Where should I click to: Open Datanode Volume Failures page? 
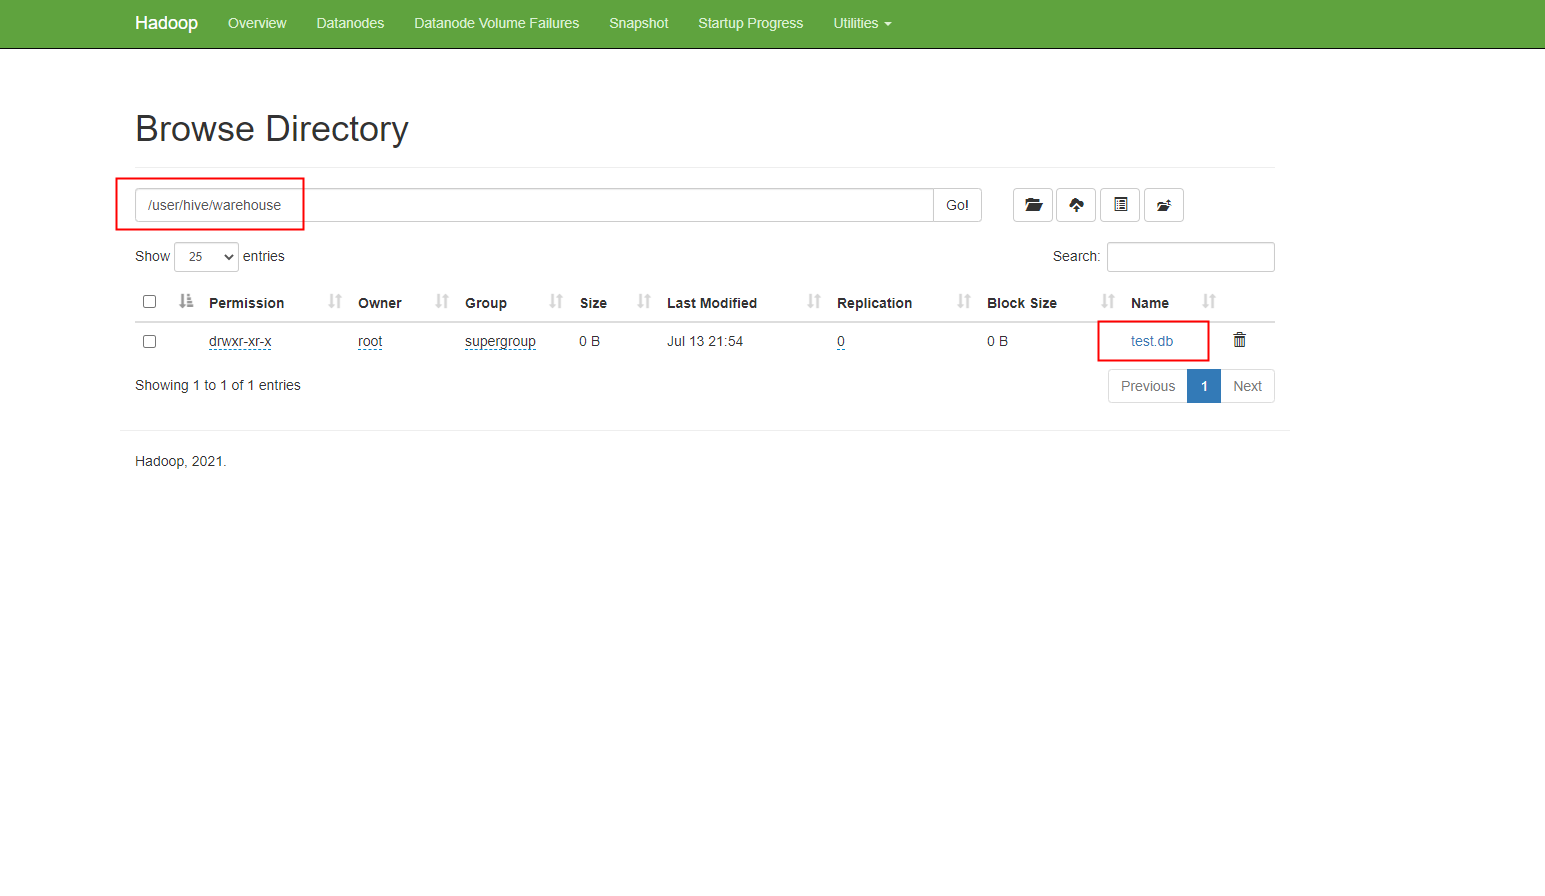coord(497,23)
